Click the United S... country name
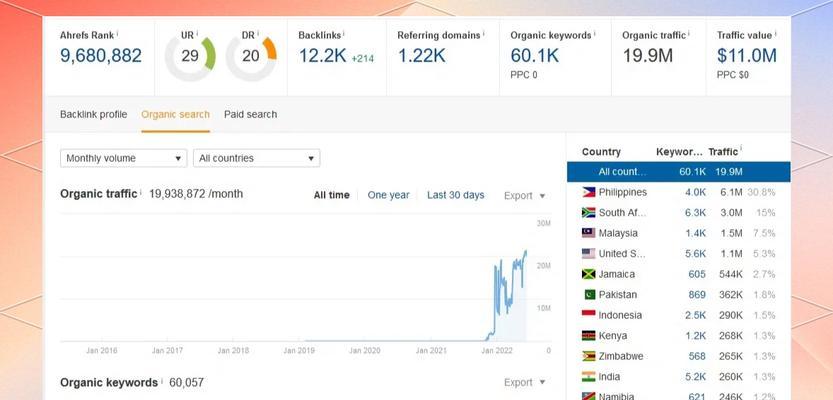This screenshot has height=400, width=833. point(622,253)
